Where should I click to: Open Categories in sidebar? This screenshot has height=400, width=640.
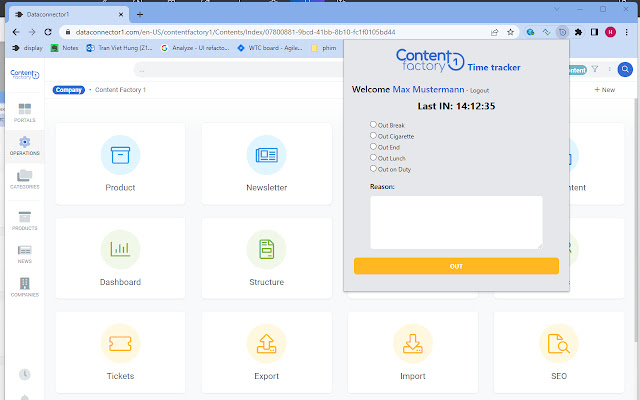click(x=24, y=180)
